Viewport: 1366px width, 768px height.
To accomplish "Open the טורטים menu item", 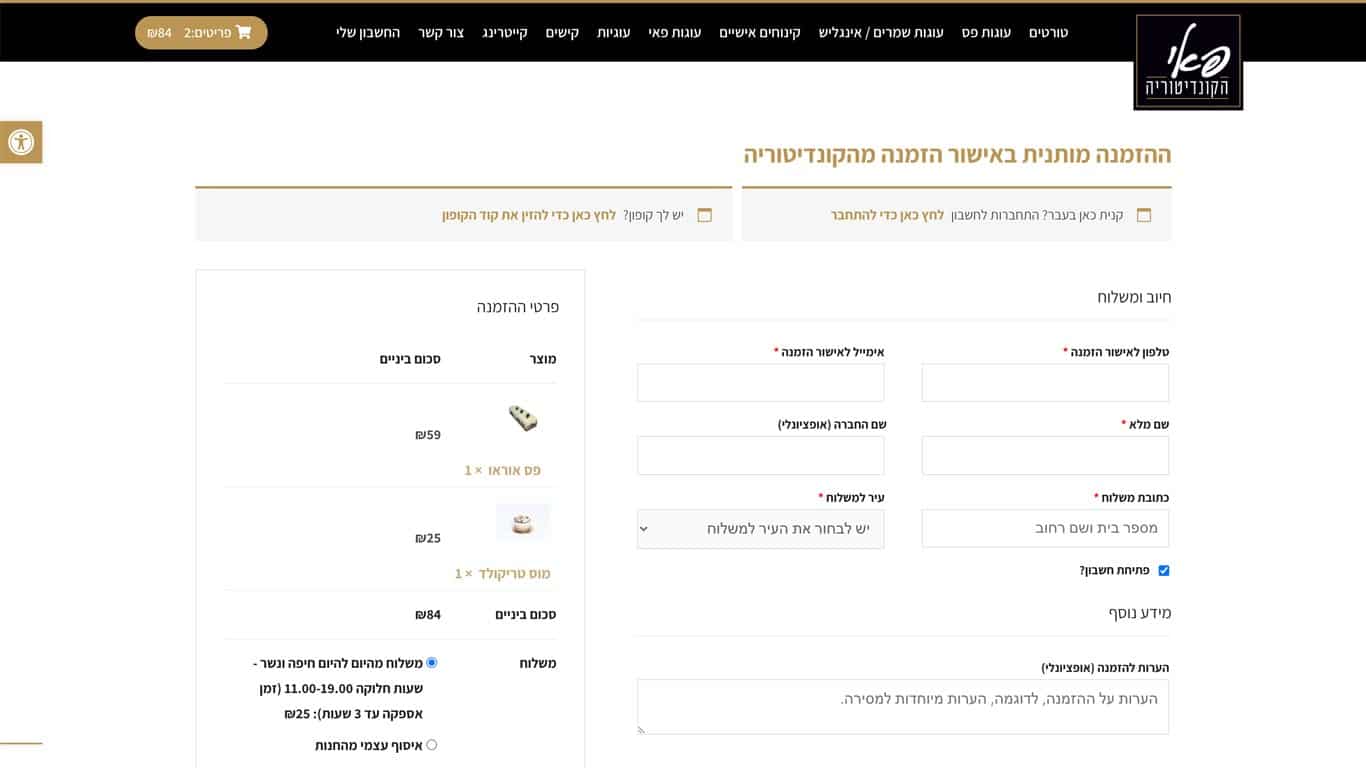I will (1048, 32).
